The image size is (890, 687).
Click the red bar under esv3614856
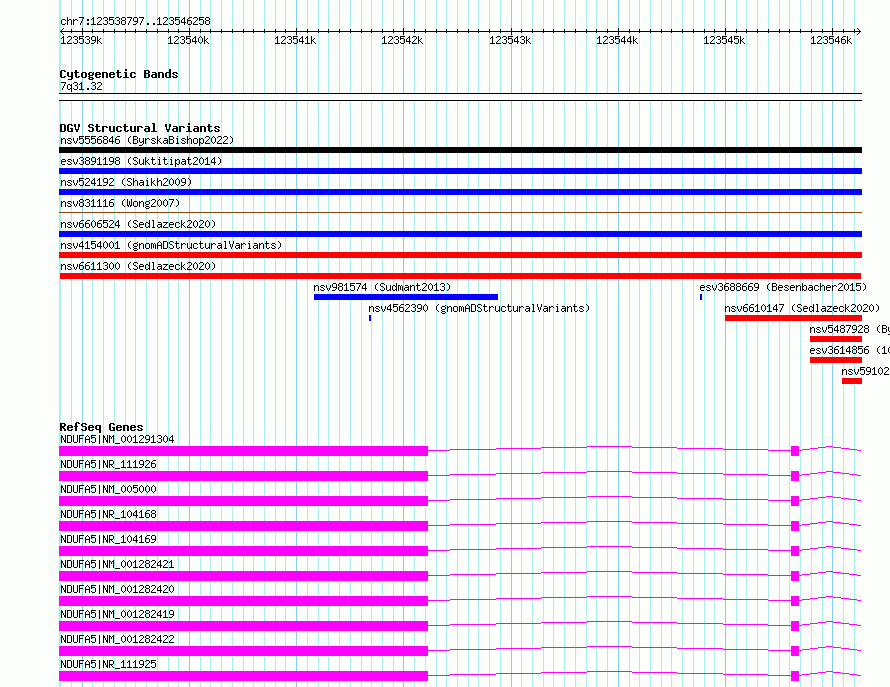pyautogui.click(x=836, y=360)
